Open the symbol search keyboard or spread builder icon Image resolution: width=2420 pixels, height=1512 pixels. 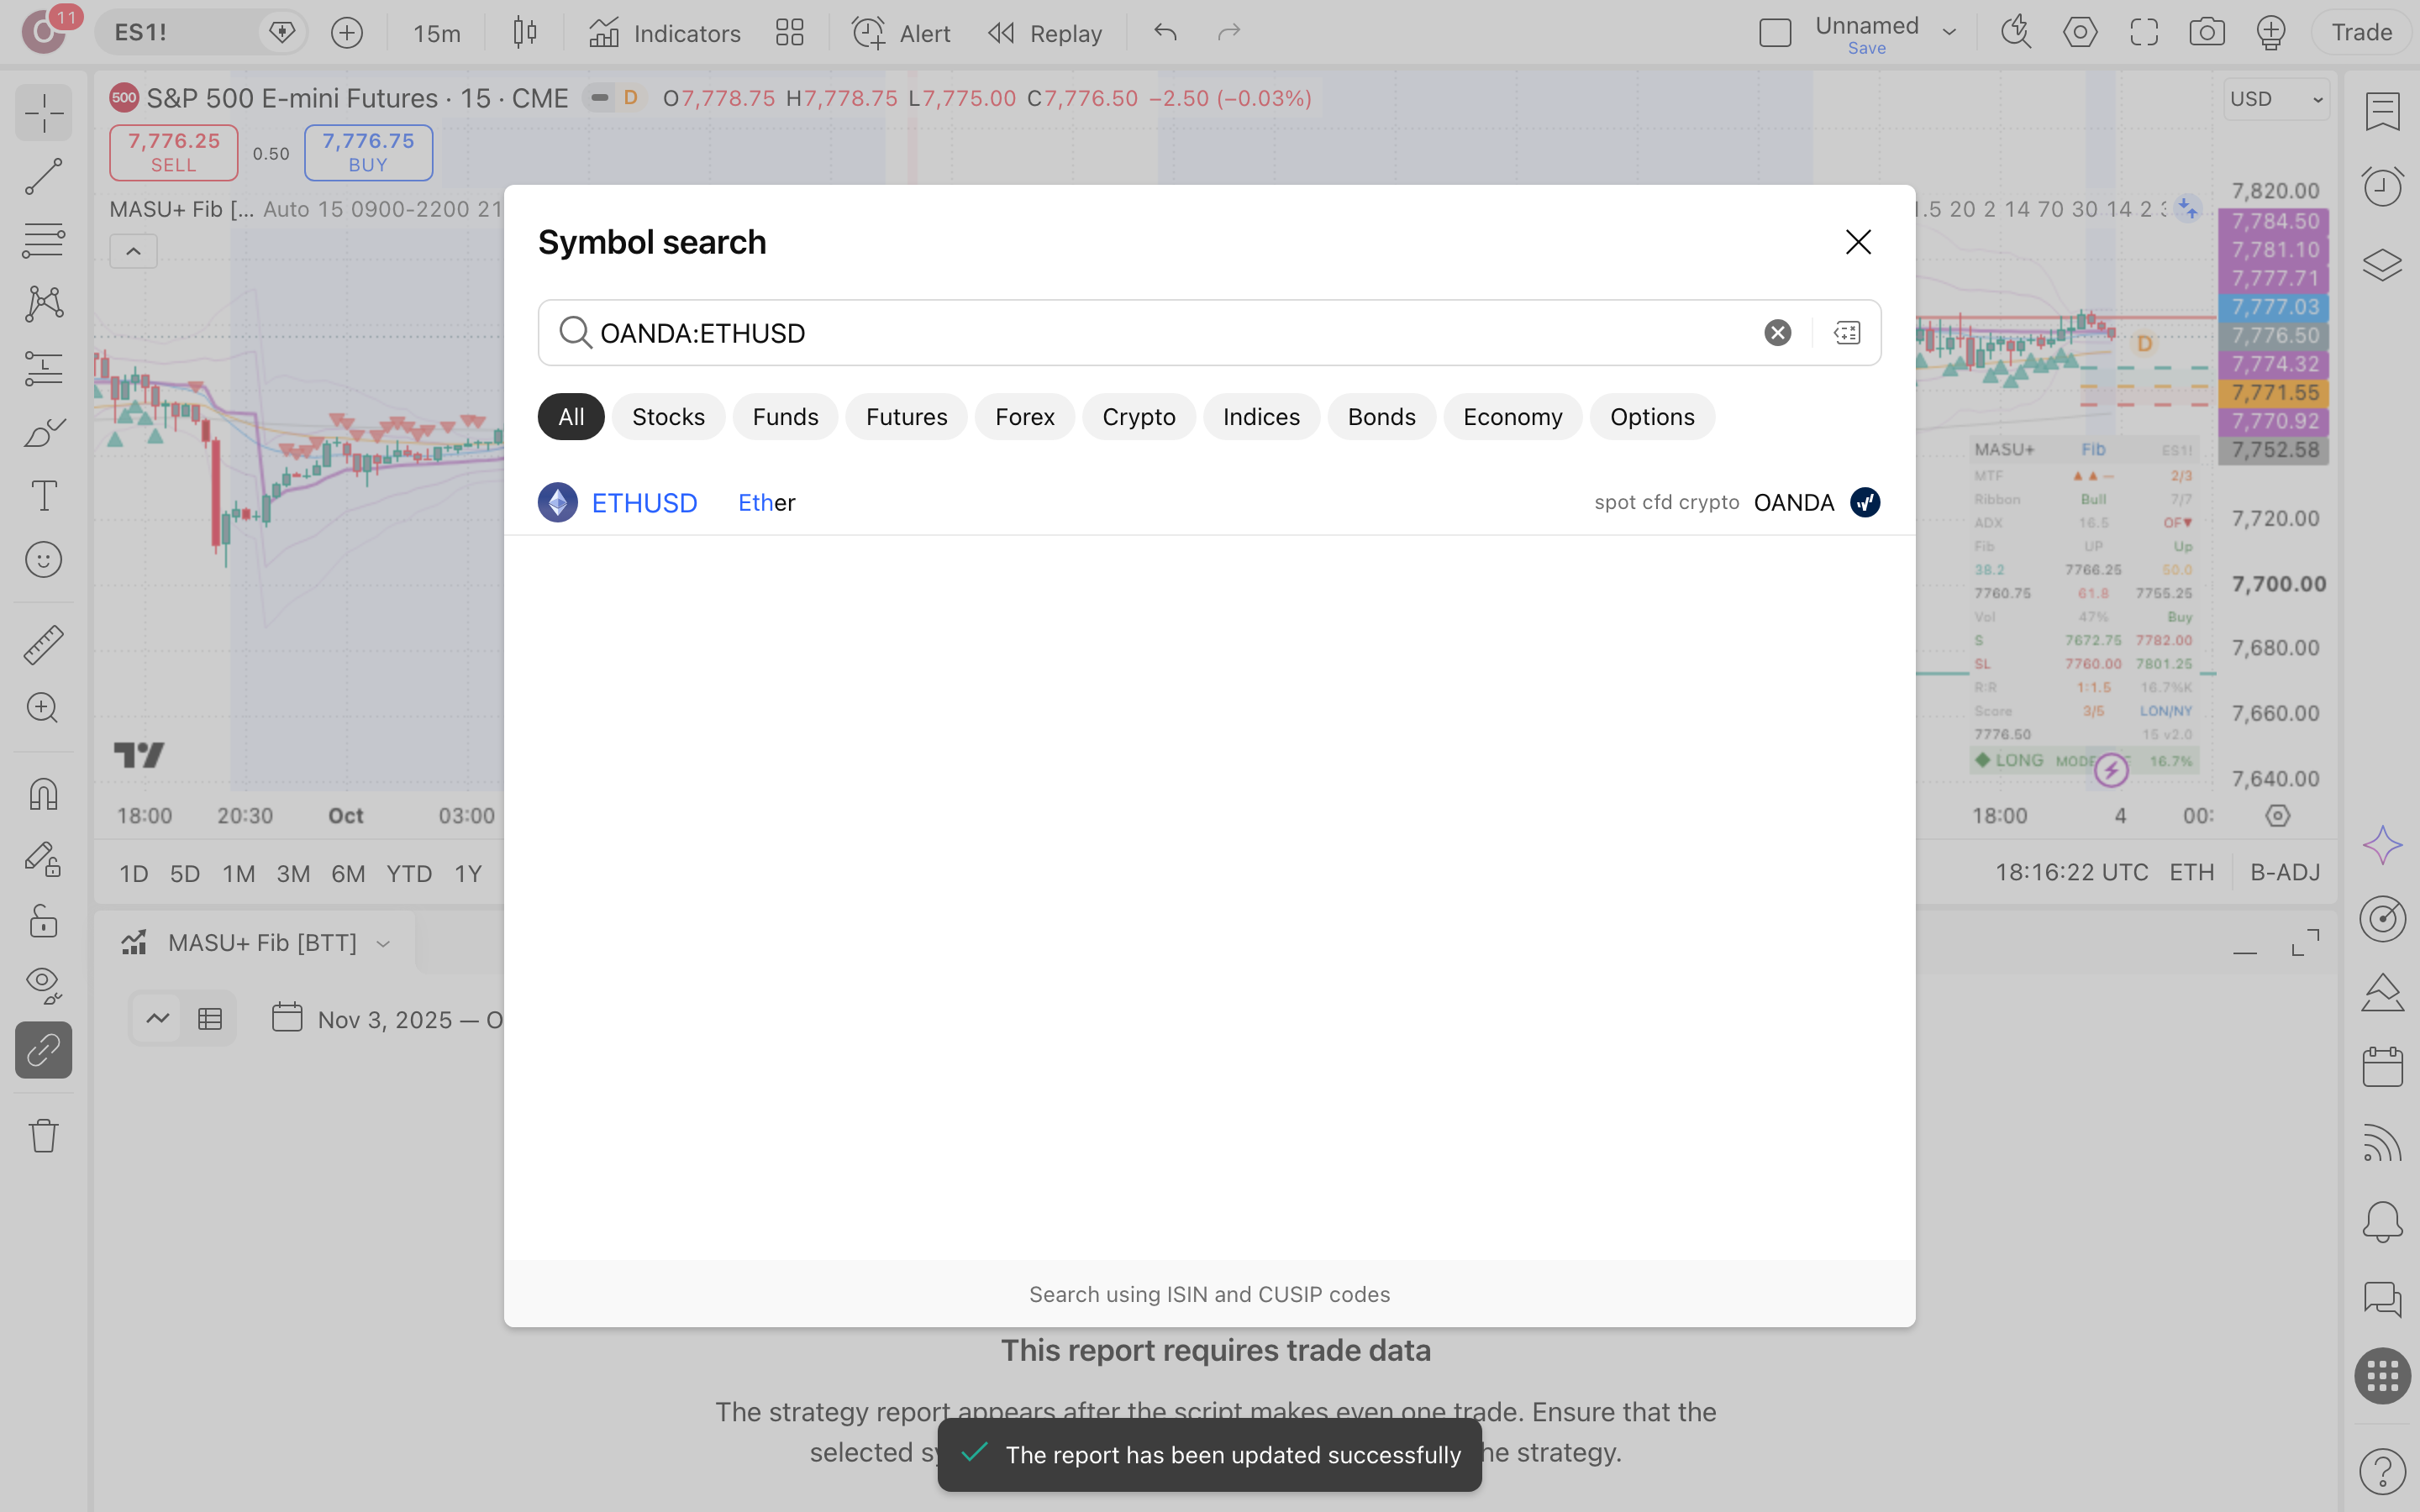(x=1847, y=333)
